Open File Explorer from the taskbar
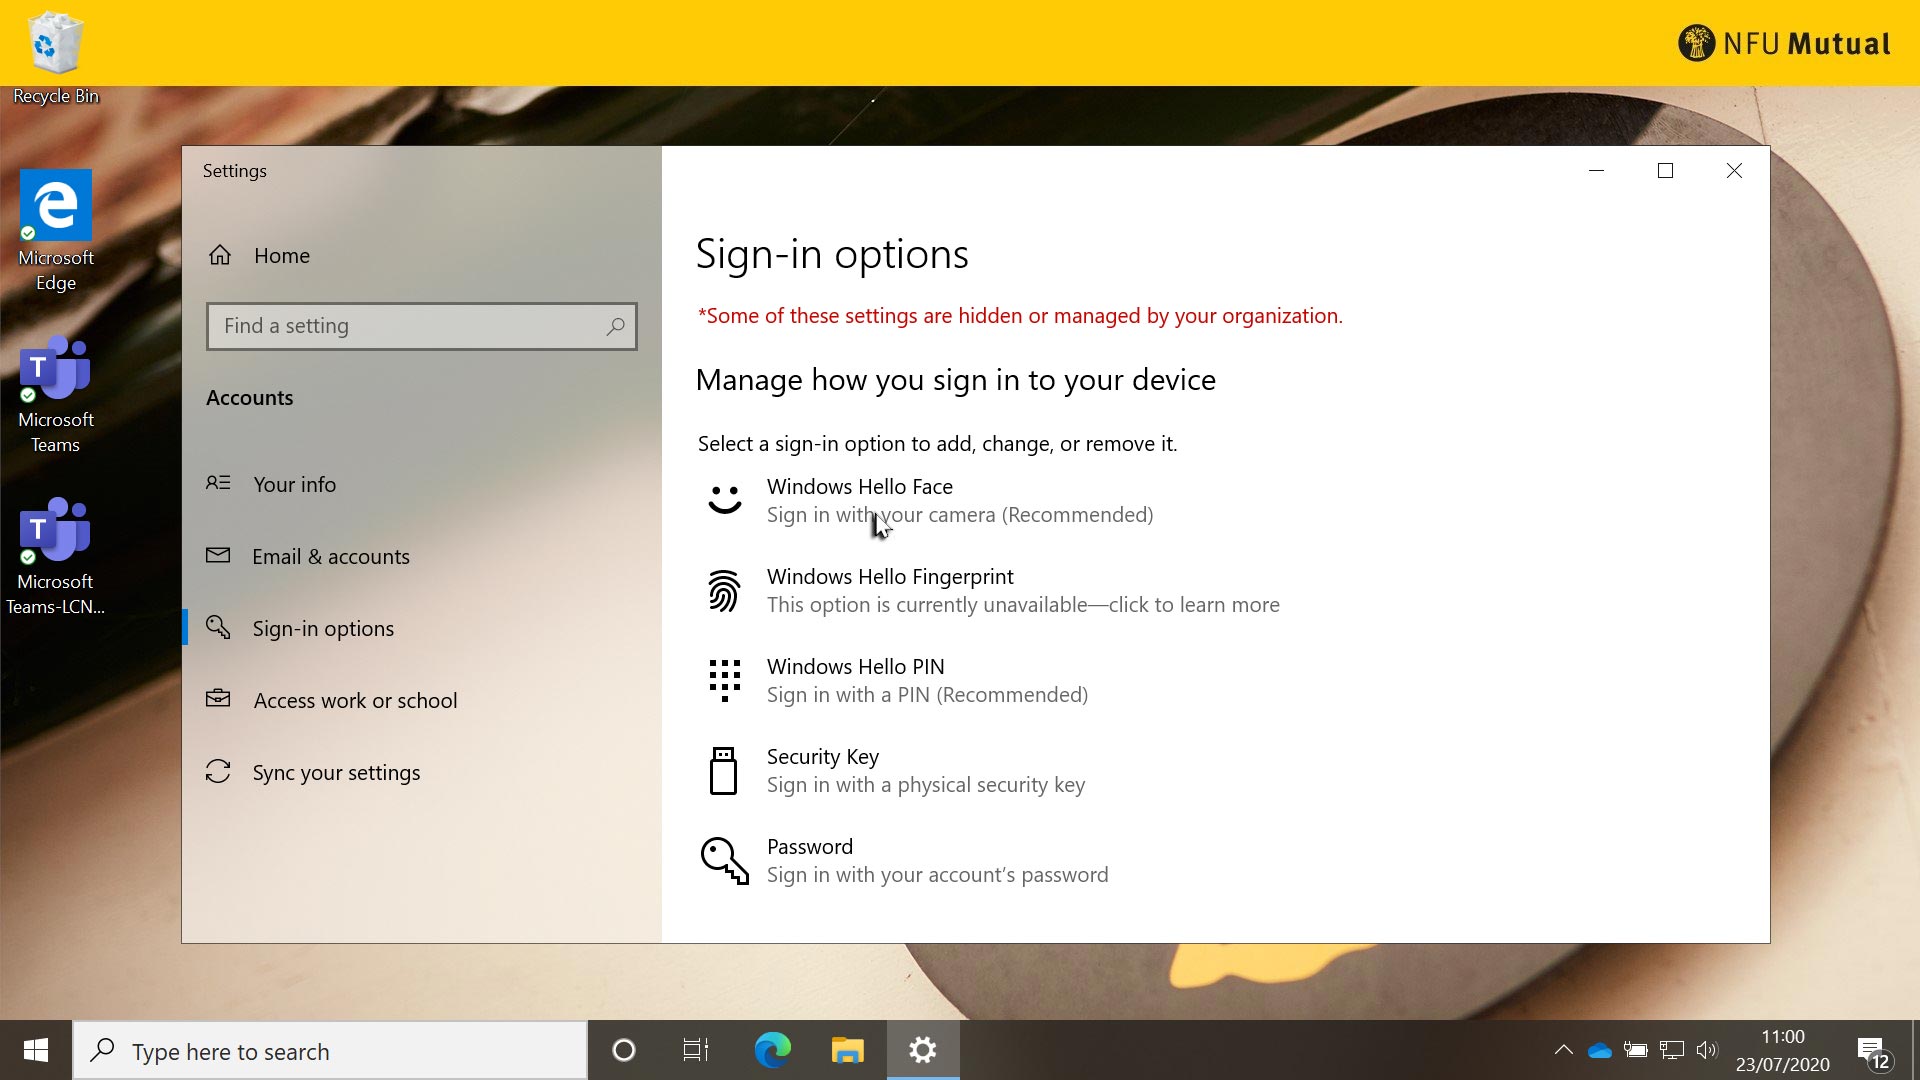1920x1080 pixels. (x=847, y=1050)
